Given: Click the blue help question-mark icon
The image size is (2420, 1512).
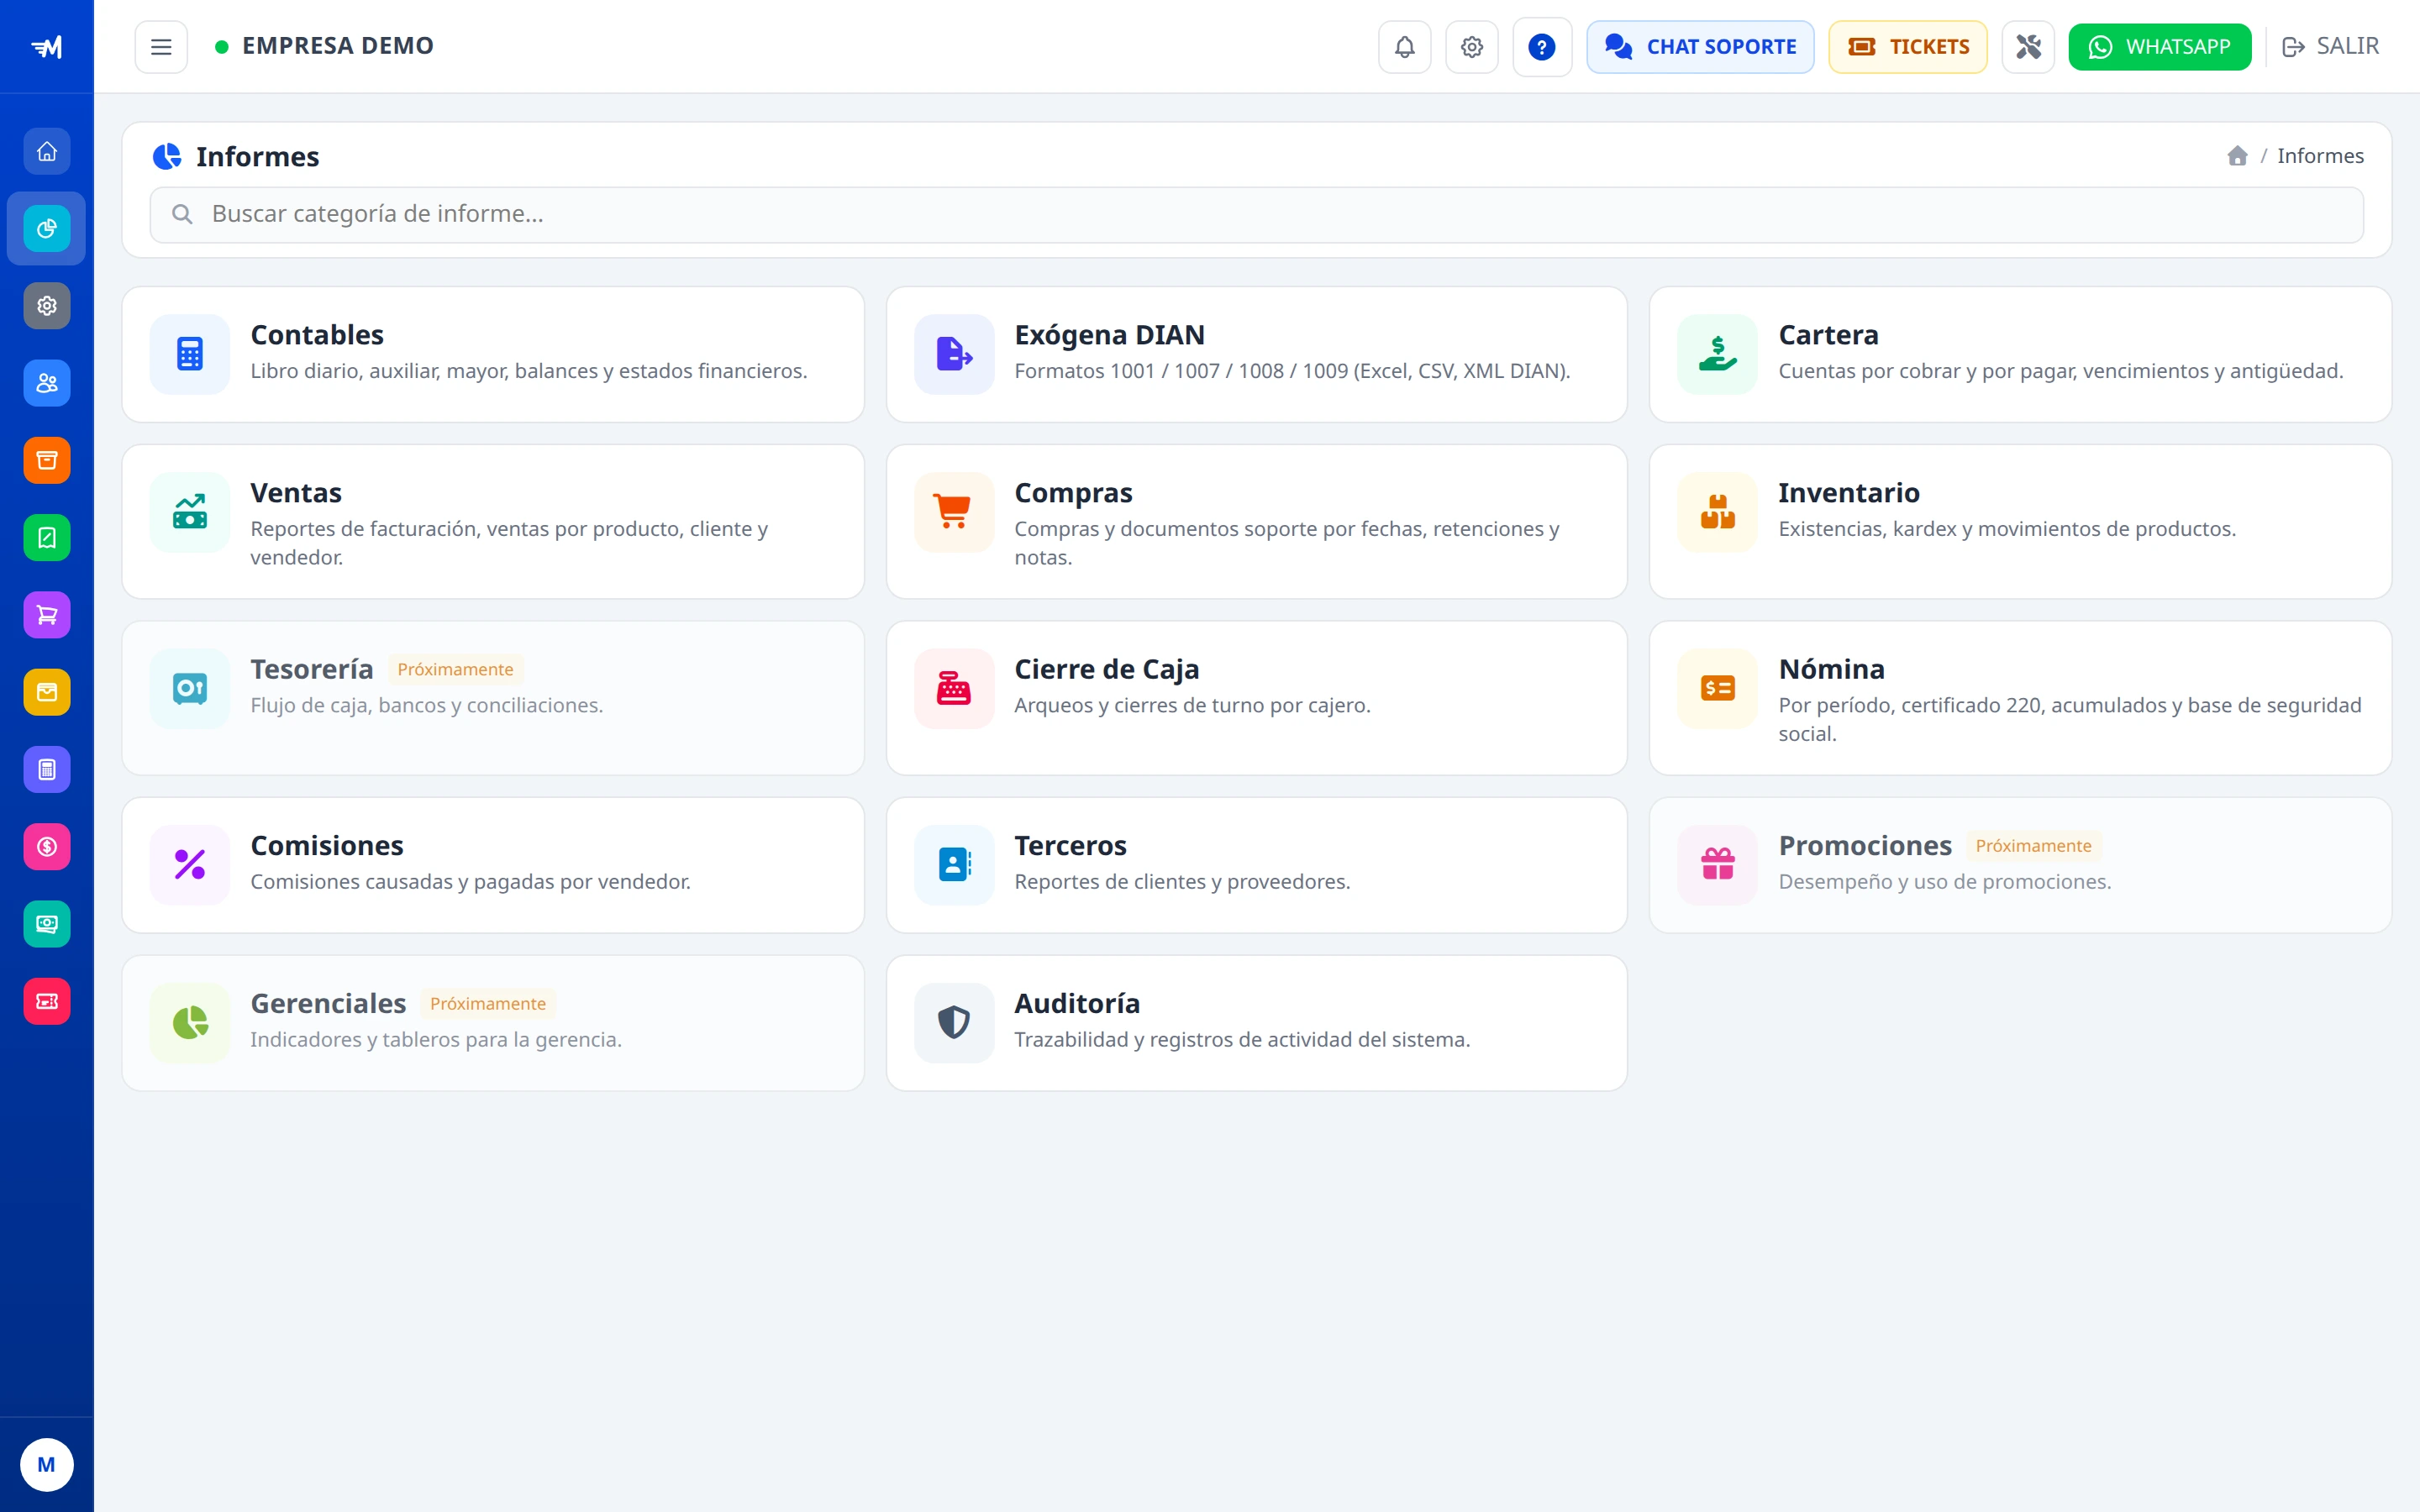Looking at the screenshot, I should coord(1542,47).
